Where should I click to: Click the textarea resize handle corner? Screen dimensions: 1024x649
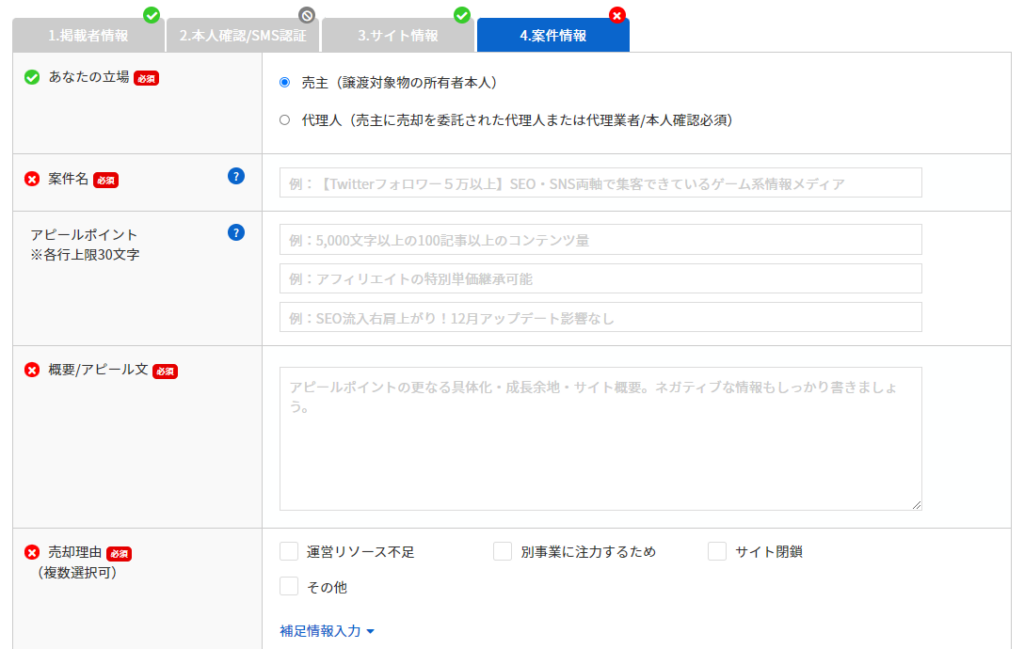(917, 505)
